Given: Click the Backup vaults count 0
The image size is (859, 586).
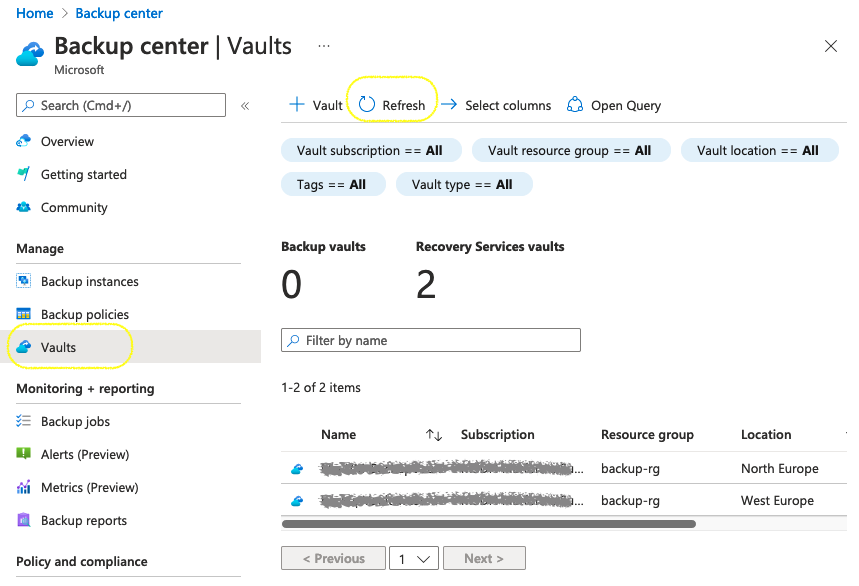Looking at the screenshot, I should [291, 285].
